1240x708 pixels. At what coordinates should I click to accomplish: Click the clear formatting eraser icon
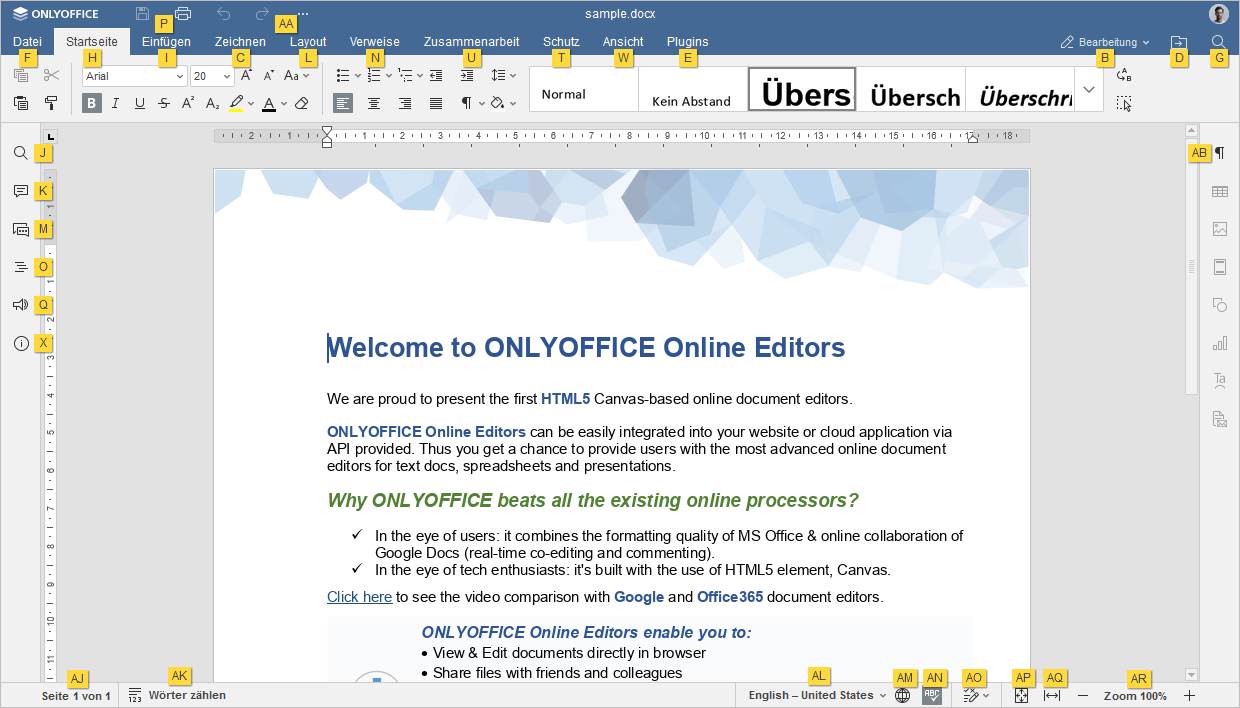pos(302,103)
